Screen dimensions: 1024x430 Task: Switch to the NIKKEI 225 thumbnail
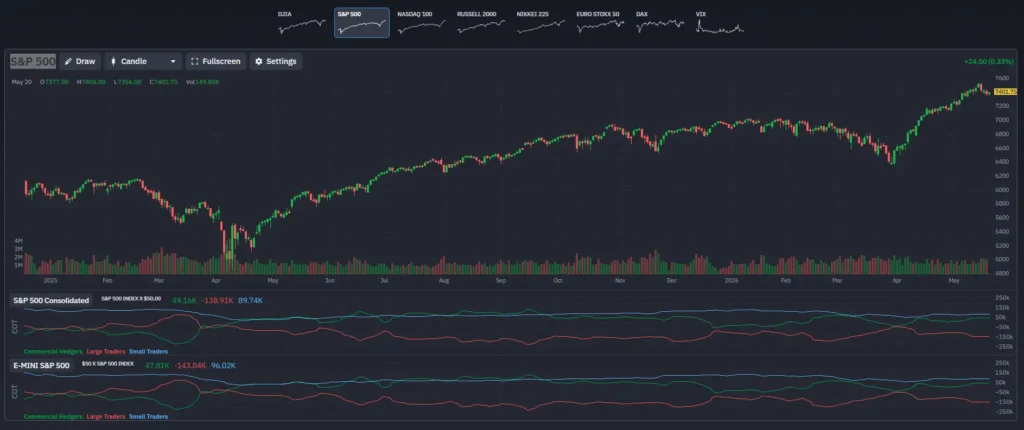click(x=541, y=23)
